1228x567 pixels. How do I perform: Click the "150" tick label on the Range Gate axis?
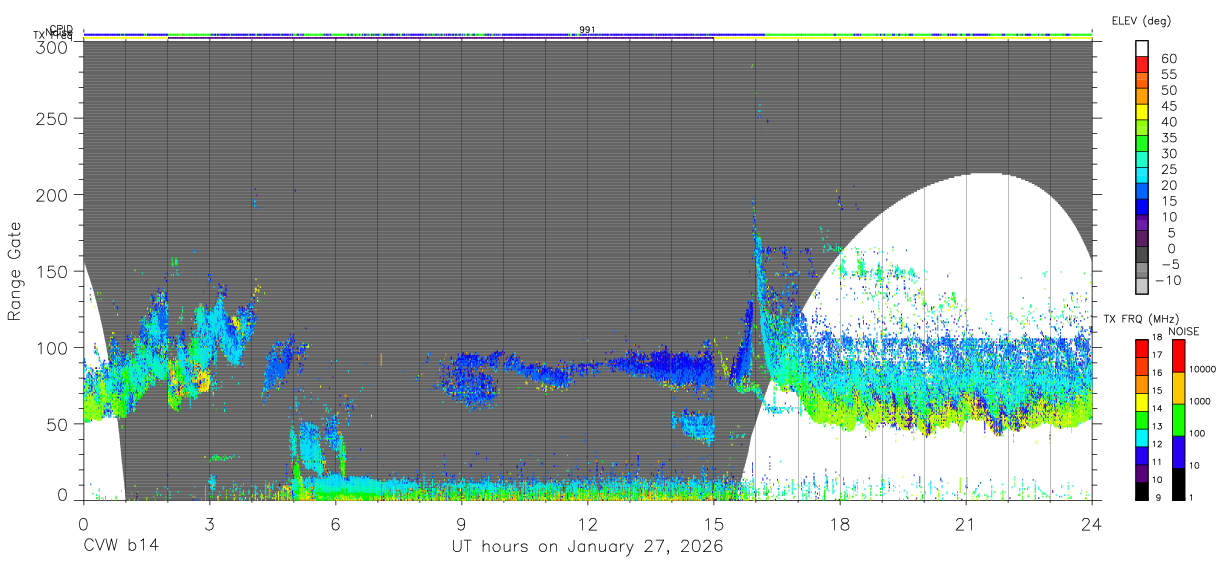tap(55, 271)
